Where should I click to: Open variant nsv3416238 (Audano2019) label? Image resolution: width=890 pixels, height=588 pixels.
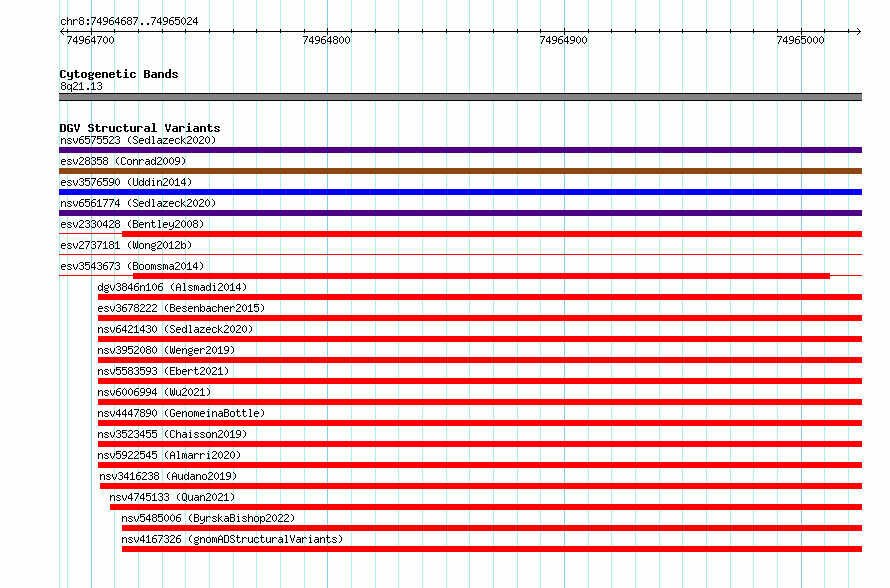click(x=169, y=476)
